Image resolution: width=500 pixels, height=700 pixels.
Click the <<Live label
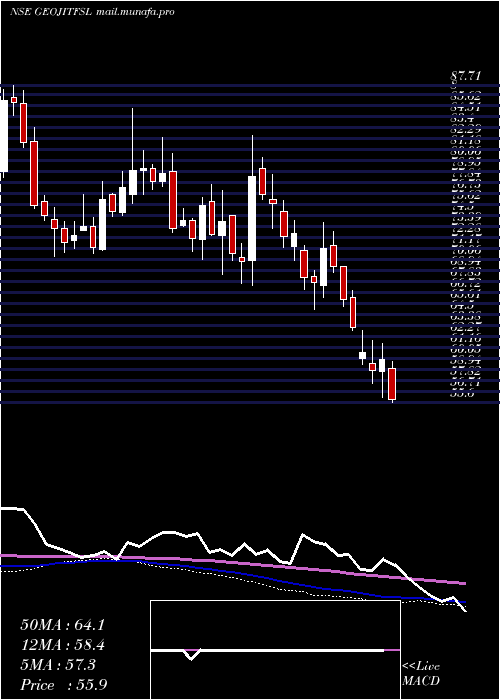pos(421,667)
